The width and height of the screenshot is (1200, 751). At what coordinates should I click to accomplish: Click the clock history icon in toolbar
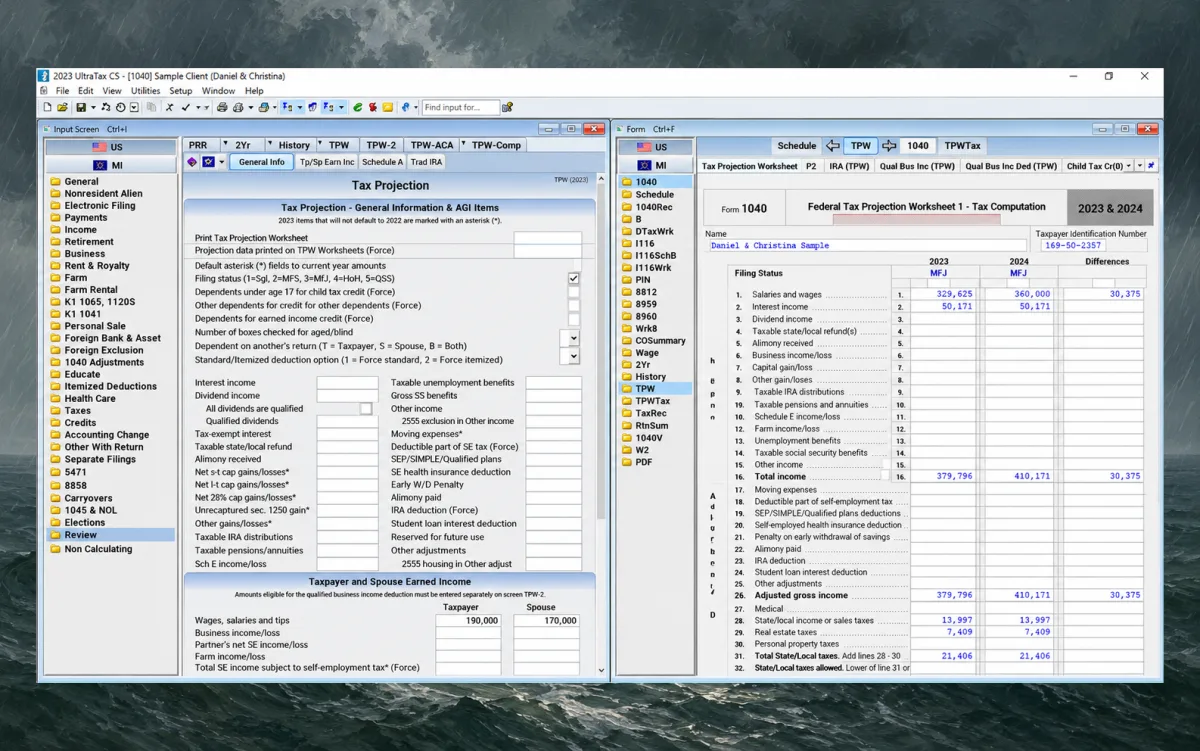tap(120, 107)
